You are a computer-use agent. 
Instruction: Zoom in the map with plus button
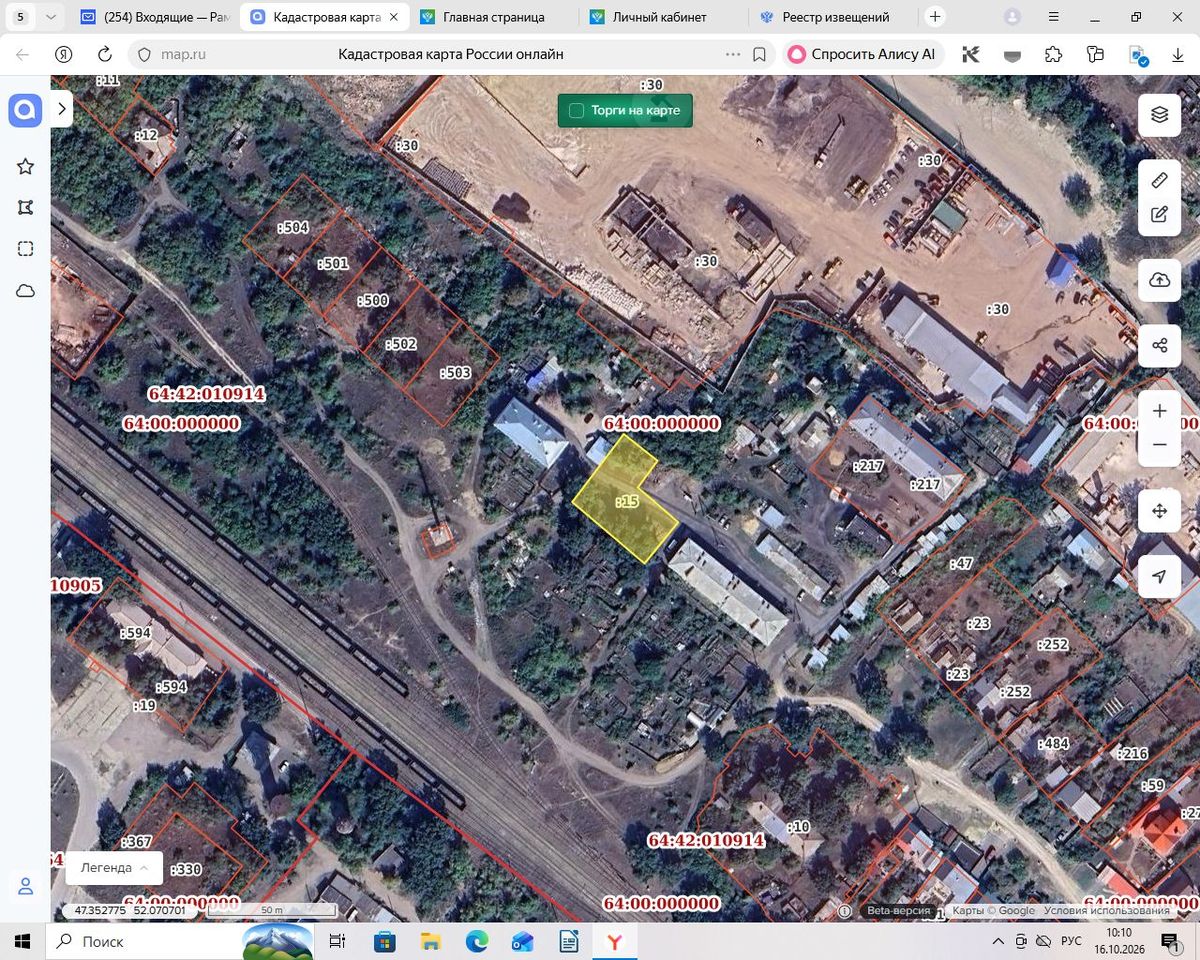click(x=1160, y=411)
